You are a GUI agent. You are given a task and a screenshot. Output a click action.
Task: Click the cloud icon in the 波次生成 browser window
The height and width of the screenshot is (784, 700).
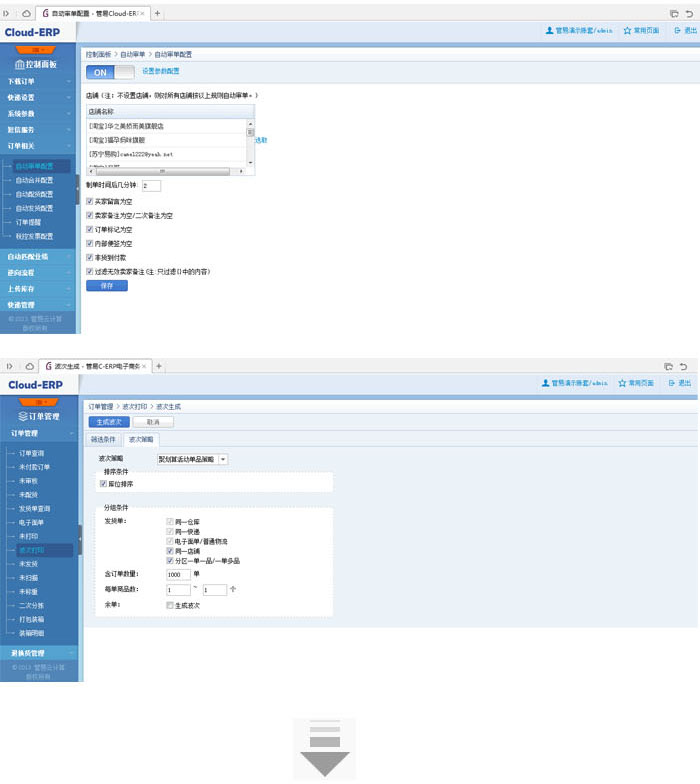click(30, 366)
